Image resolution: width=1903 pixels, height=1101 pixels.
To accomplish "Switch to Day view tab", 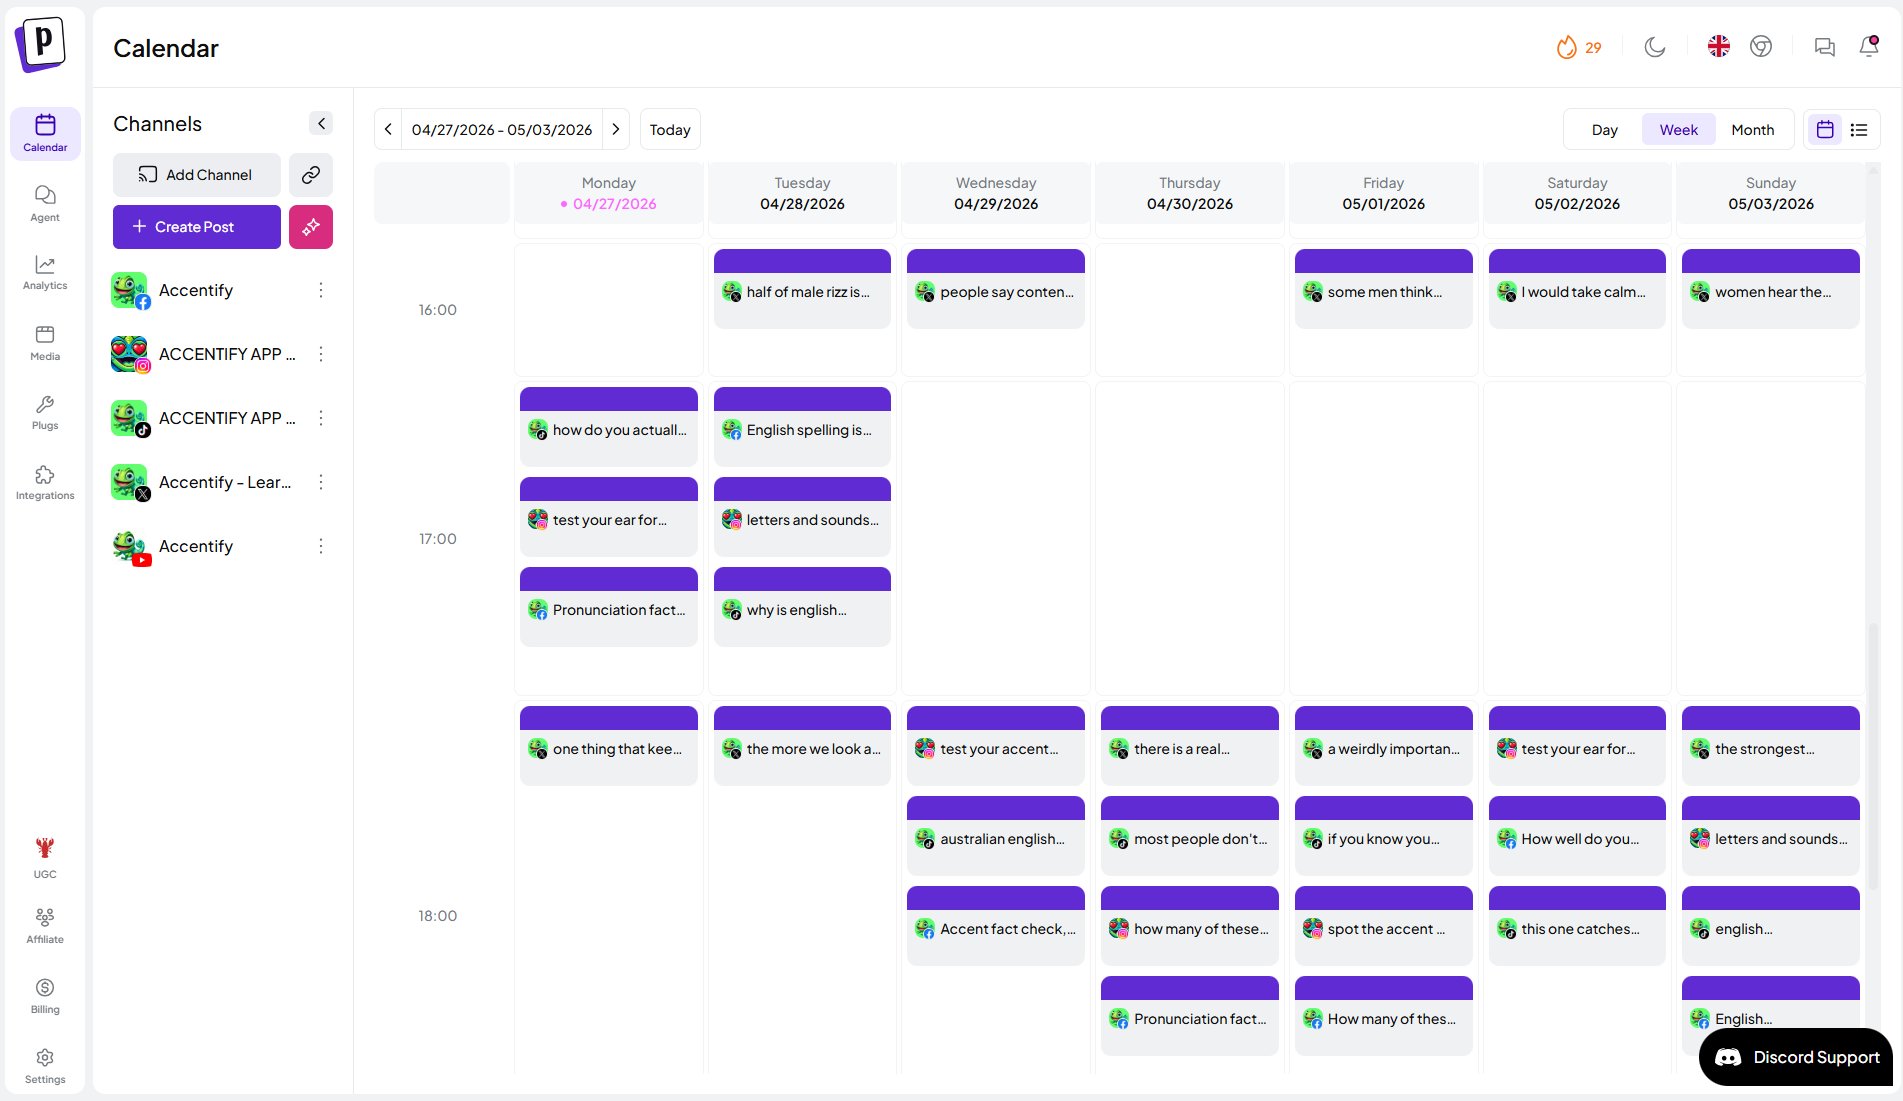I will [1604, 130].
